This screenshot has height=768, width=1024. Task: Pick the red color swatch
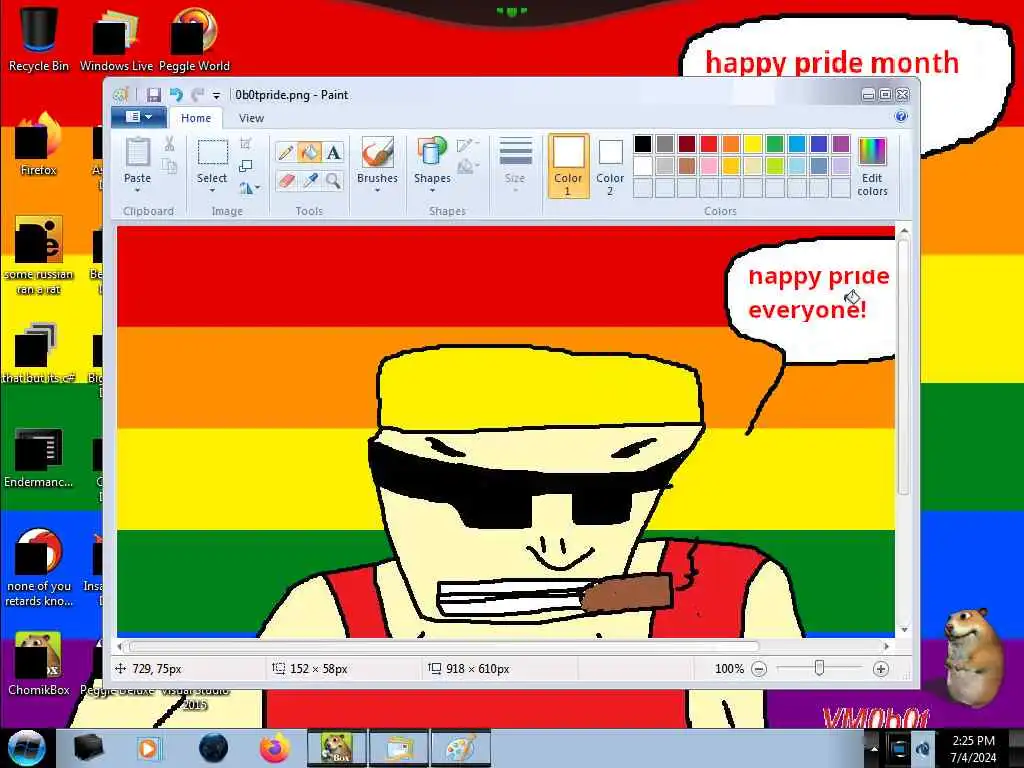coord(709,144)
